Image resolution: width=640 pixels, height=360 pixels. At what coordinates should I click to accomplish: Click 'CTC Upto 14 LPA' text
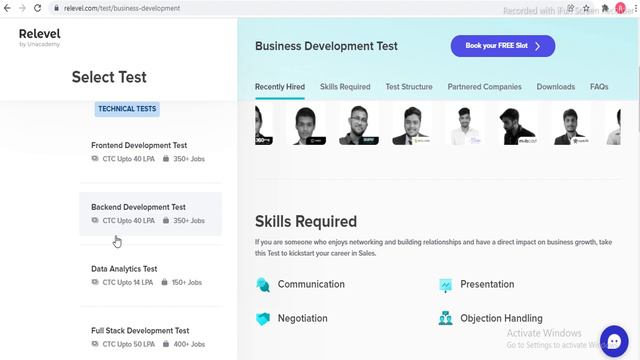(x=128, y=282)
